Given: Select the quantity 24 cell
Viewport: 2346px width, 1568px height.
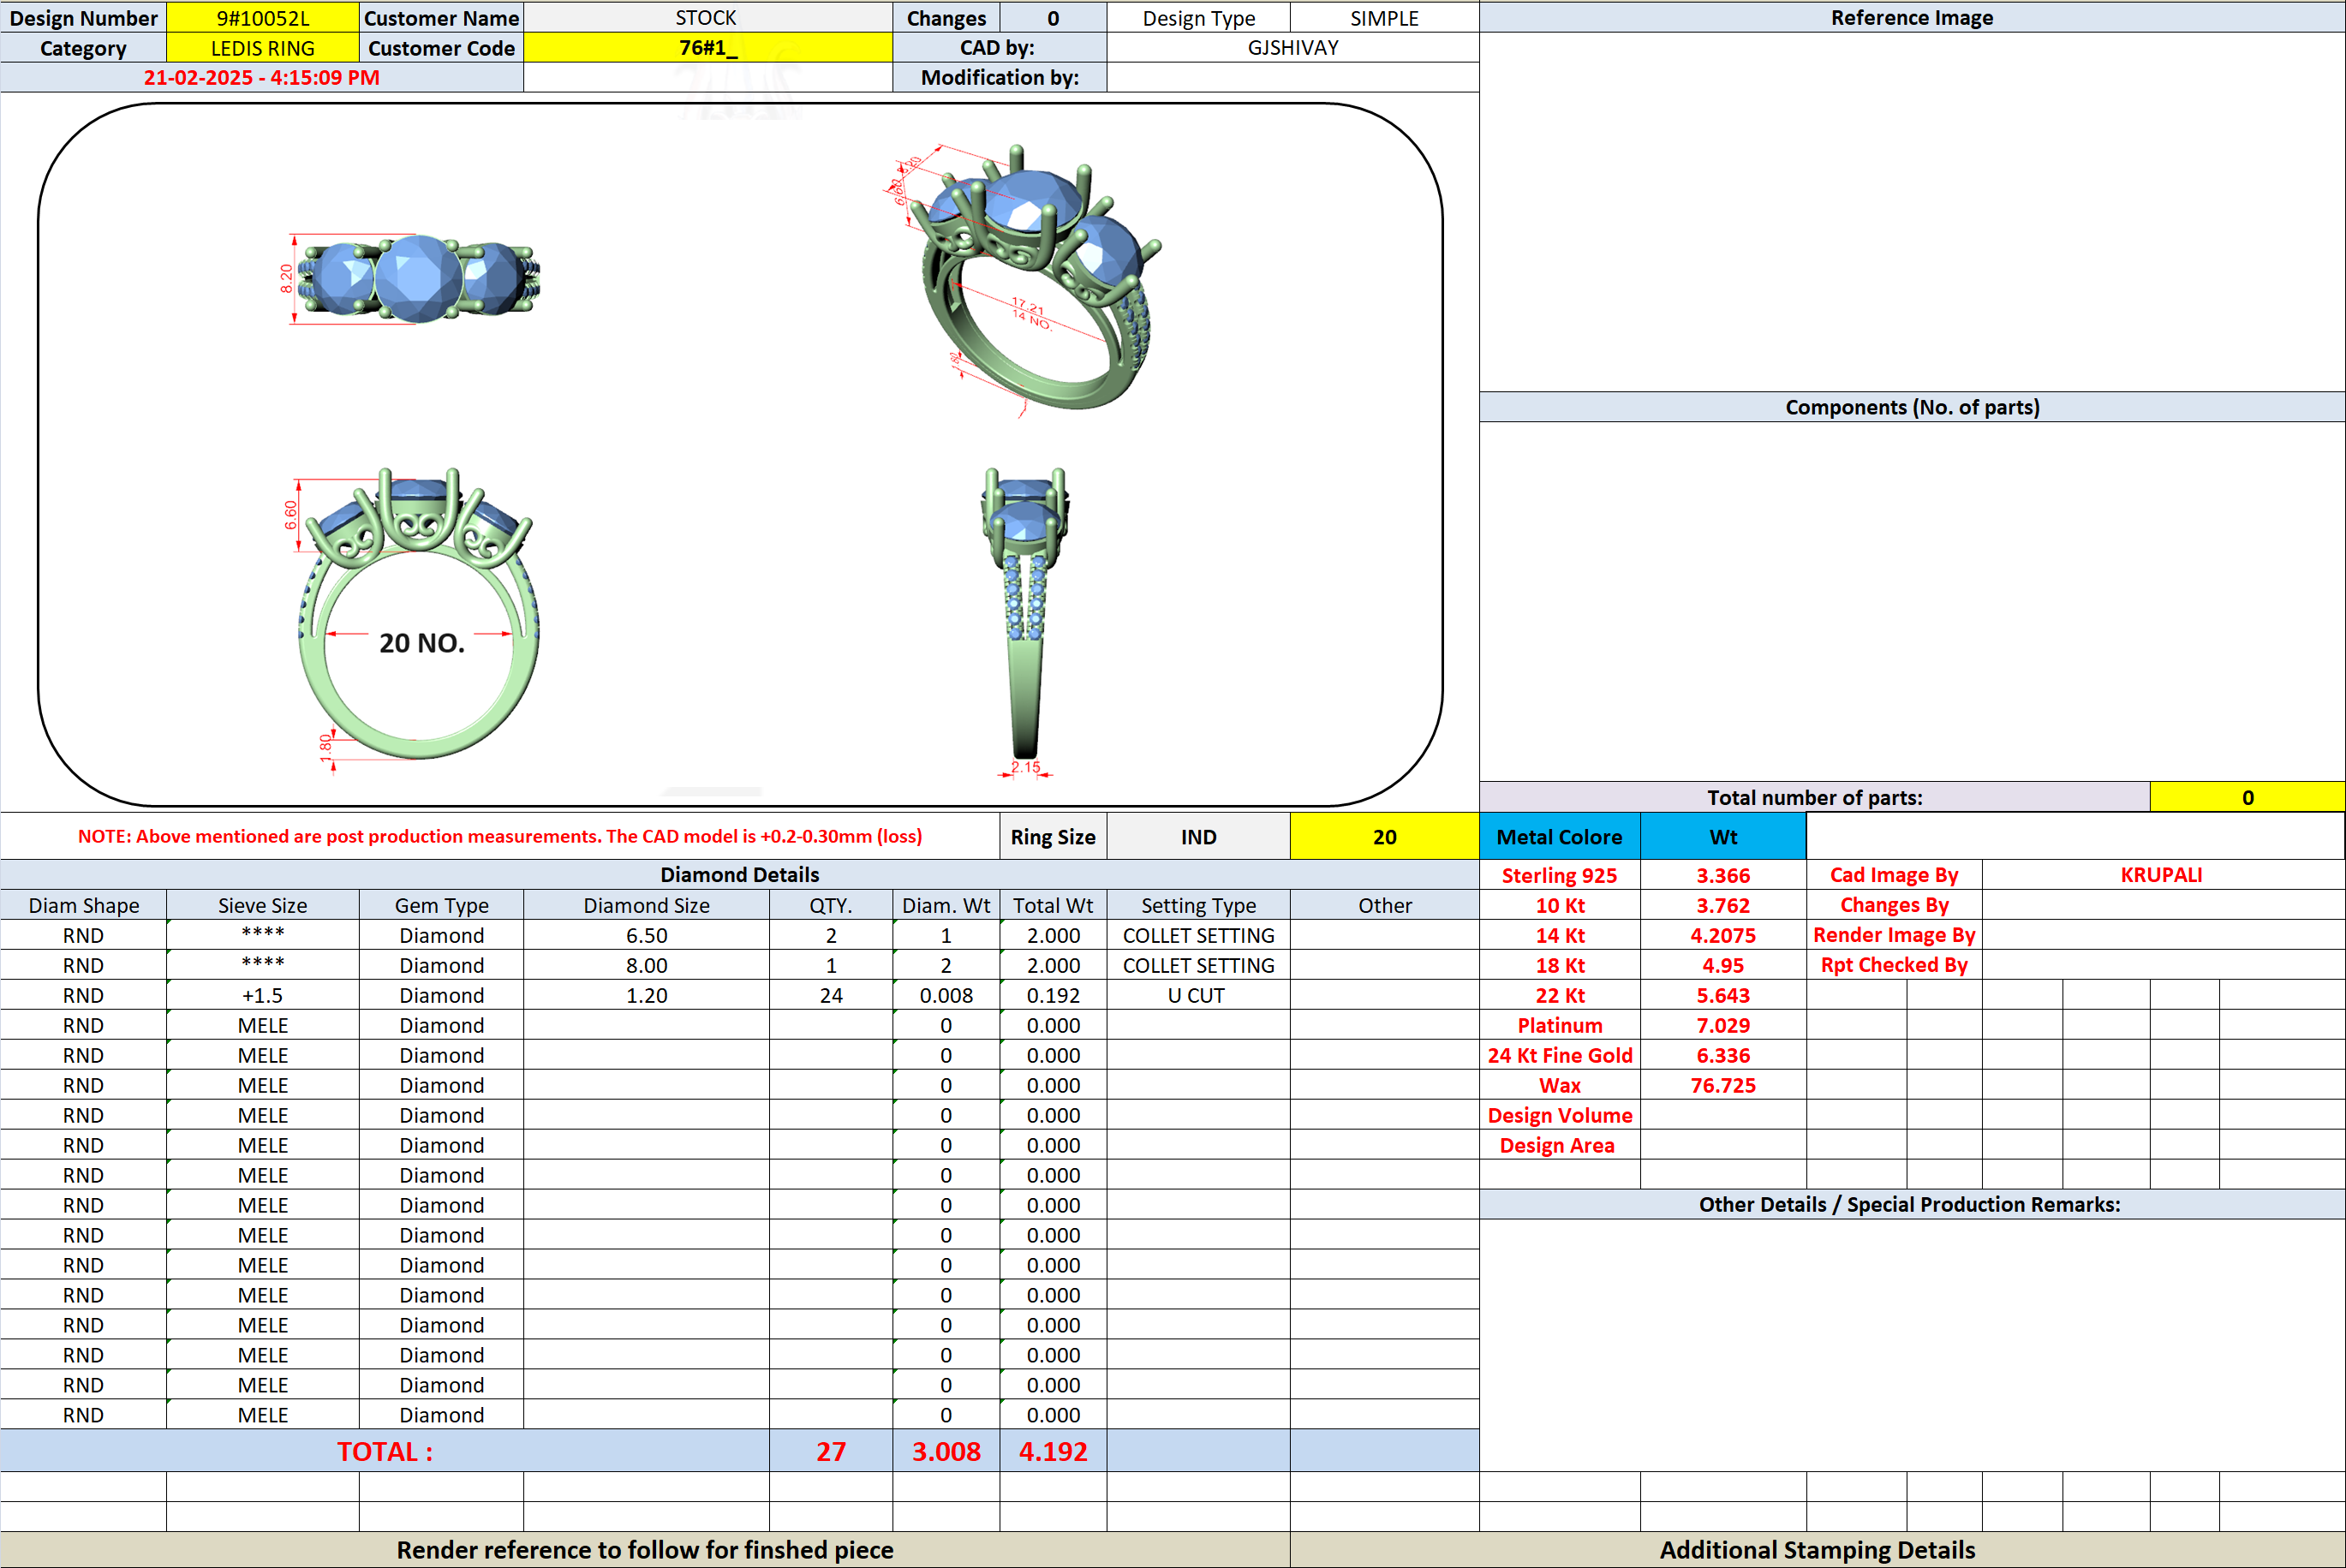Looking at the screenshot, I should pyautogui.click(x=831, y=995).
